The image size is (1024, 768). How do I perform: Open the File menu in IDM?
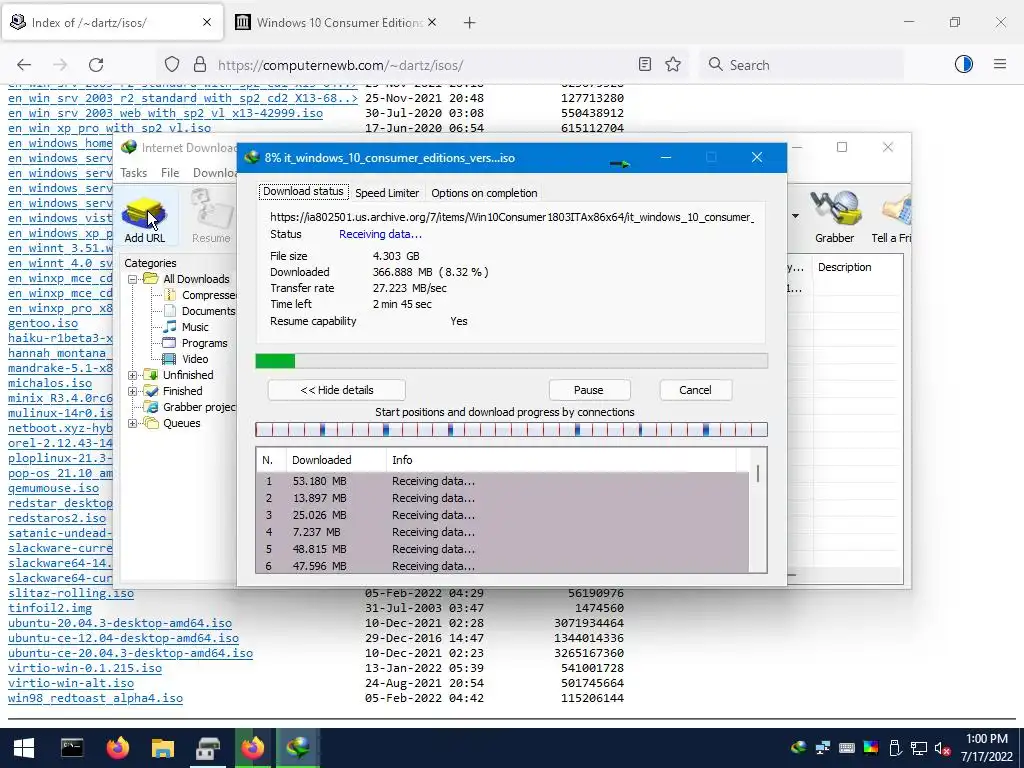click(x=170, y=172)
